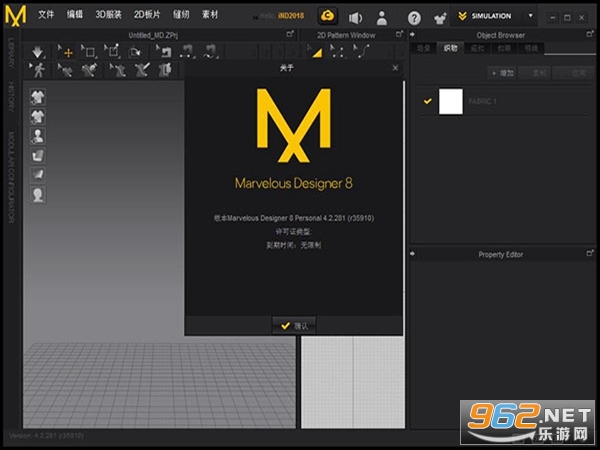Toggle the FABRIC 1 checkmark
600x450 pixels.
coord(427,101)
